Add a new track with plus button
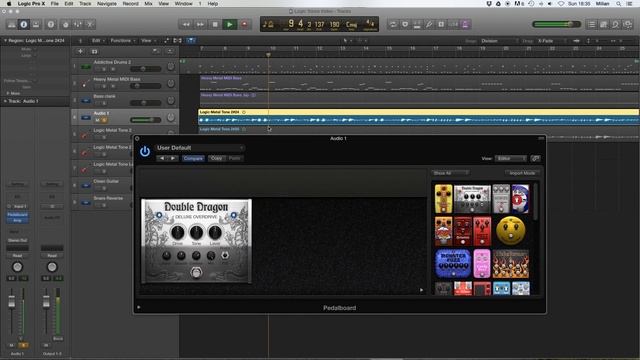The width and height of the screenshot is (640, 360). click(x=80, y=51)
